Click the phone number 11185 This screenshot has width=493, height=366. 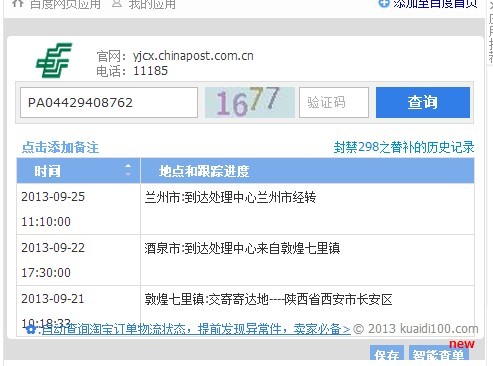click(x=150, y=71)
